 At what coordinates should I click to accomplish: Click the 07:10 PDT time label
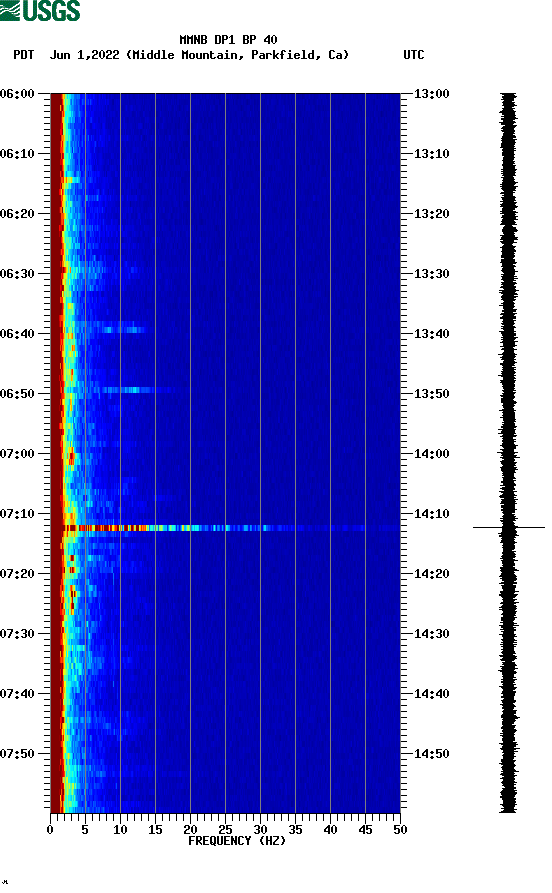(x=17, y=513)
